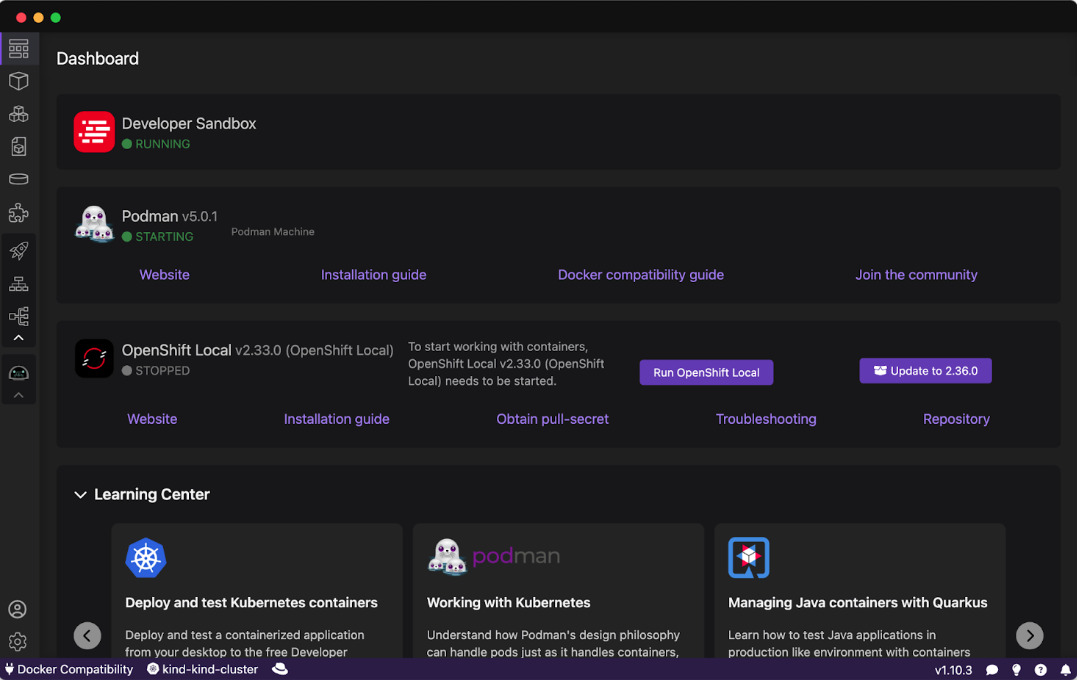Show next Learning Center card
This screenshot has height=680, width=1077.
click(1029, 635)
